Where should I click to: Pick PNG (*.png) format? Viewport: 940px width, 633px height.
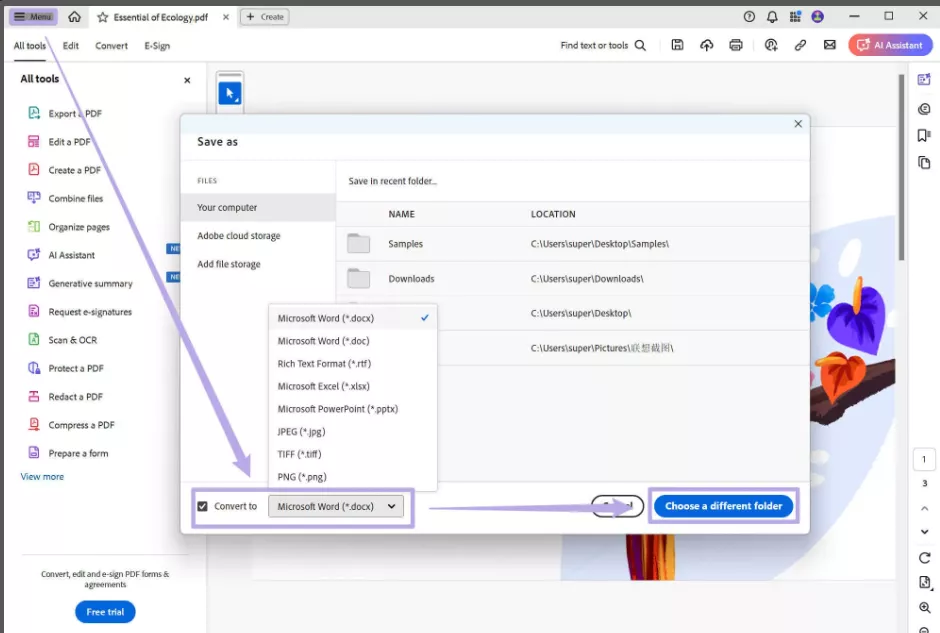tap(353, 477)
